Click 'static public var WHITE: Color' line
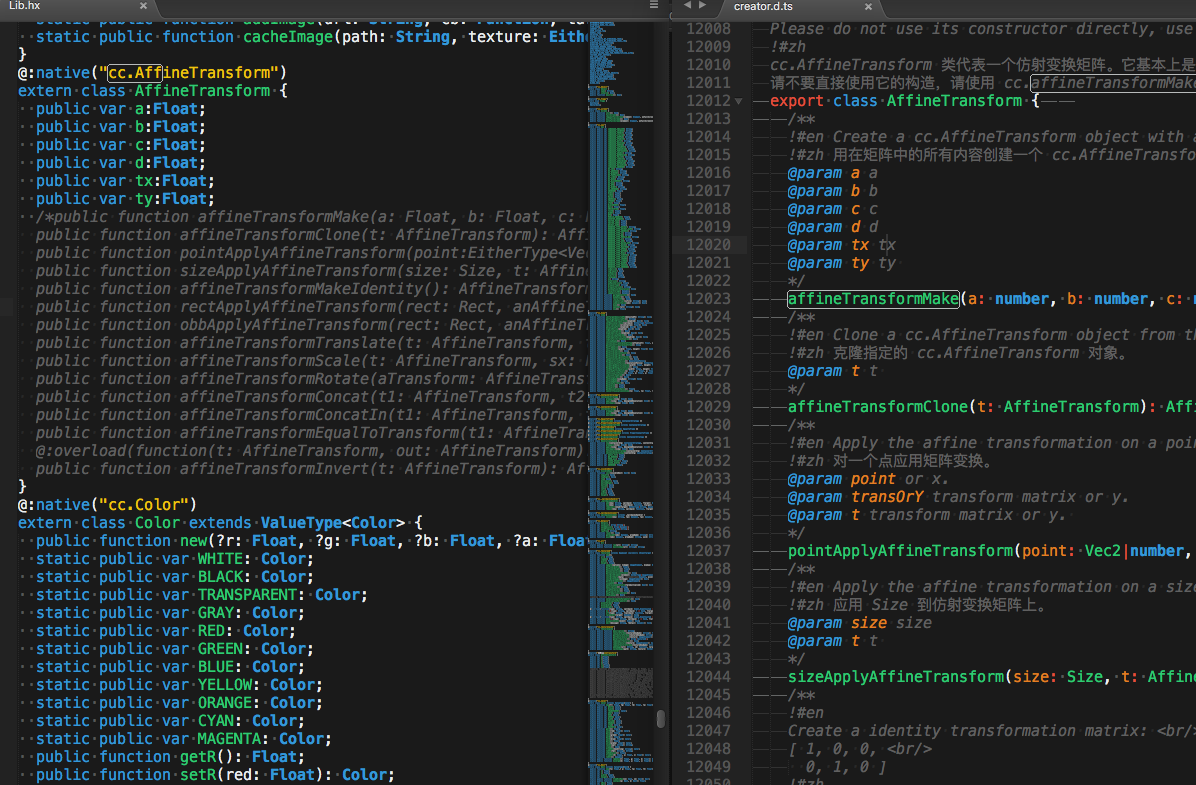This screenshot has width=1196, height=785. (x=175, y=559)
